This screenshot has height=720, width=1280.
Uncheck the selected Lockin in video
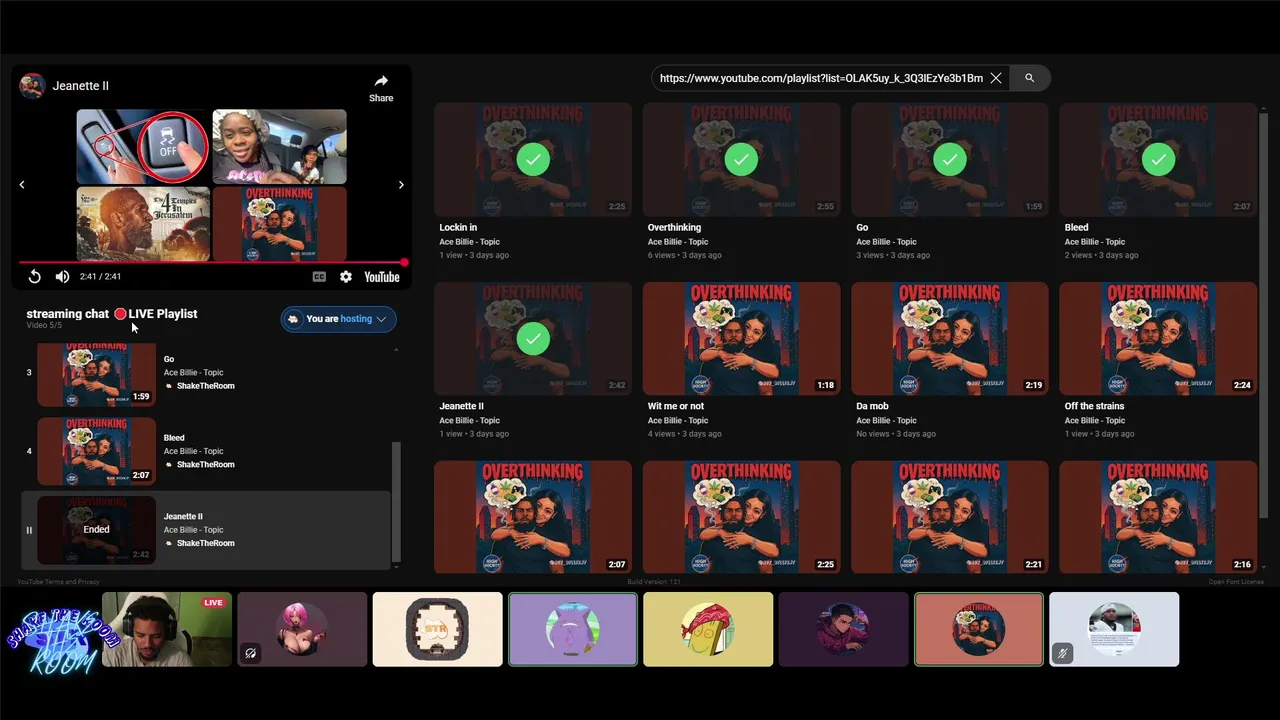[533, 159]
